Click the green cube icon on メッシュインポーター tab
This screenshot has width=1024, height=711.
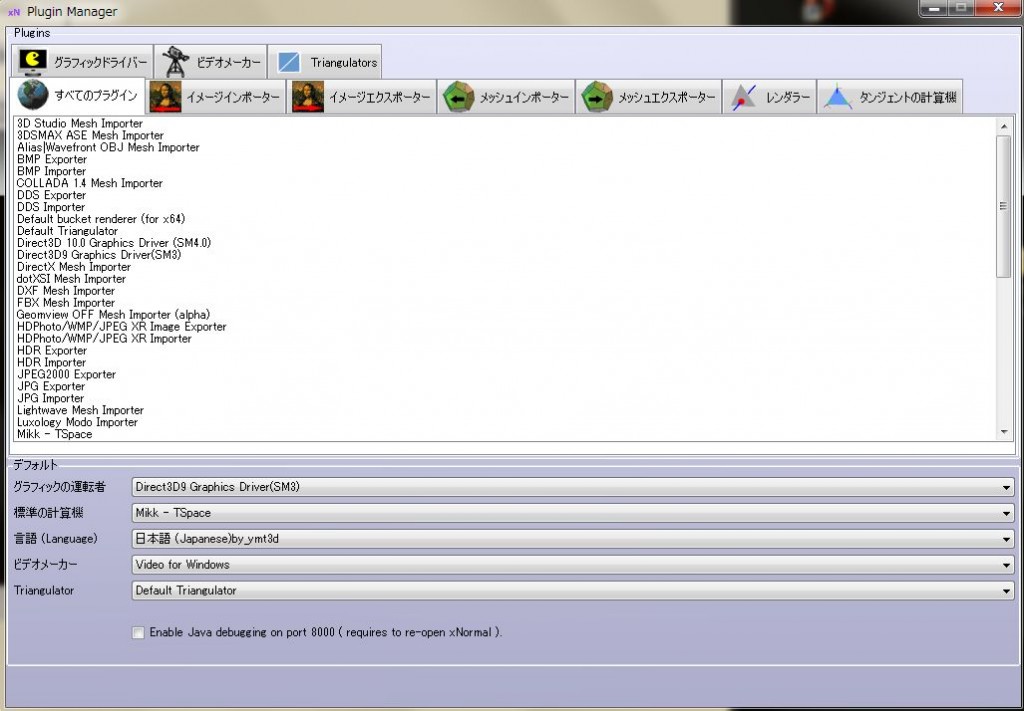tap(459, 96)
